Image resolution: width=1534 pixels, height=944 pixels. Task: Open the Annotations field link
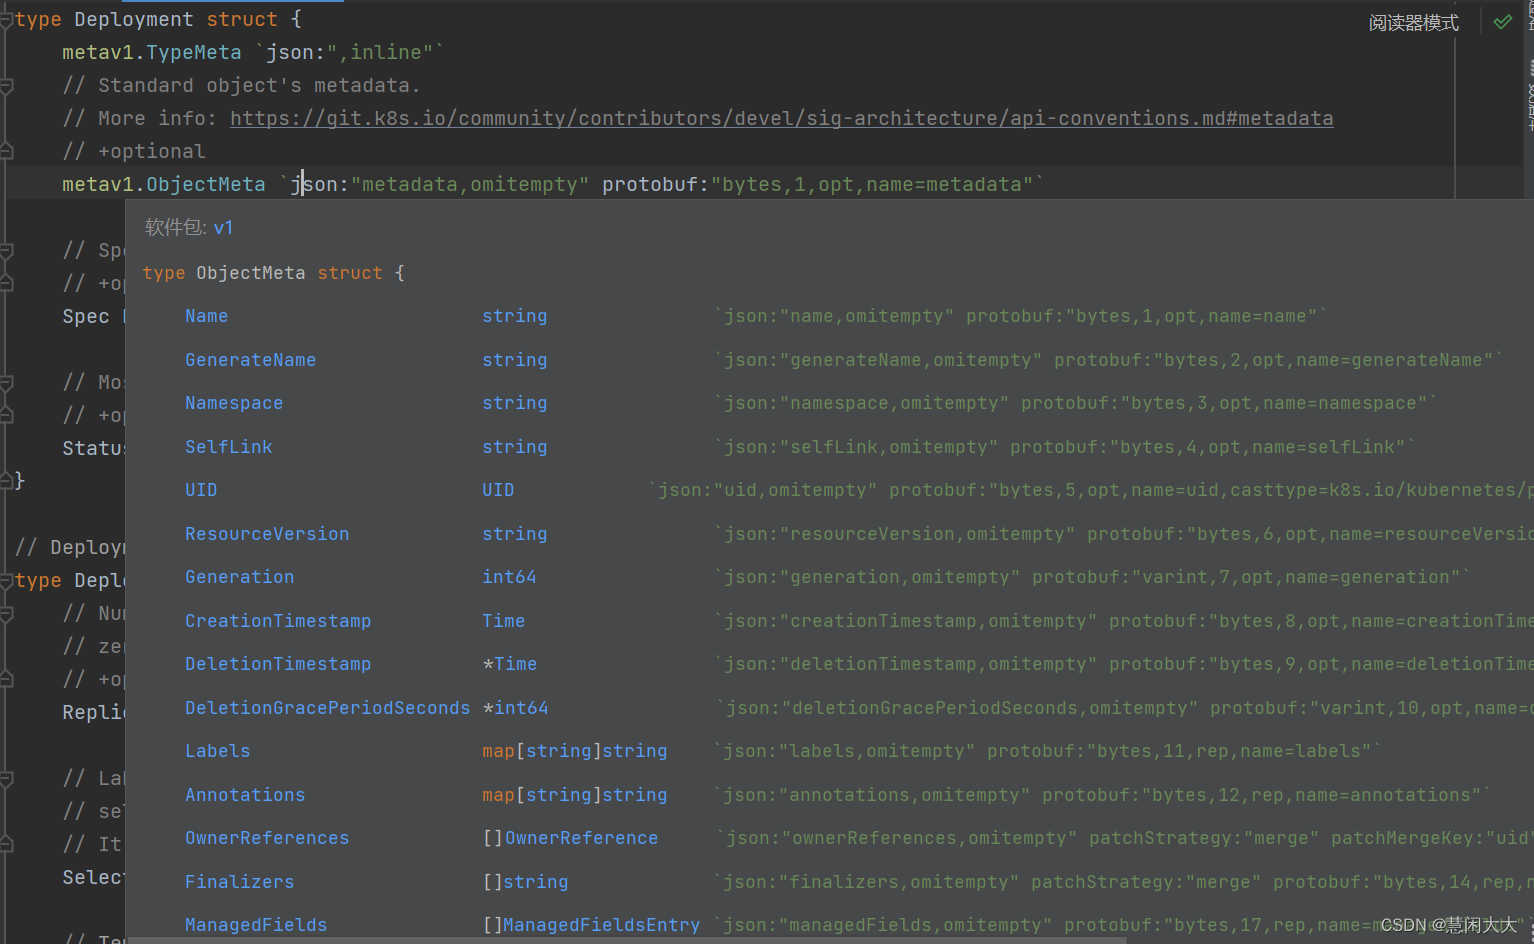click(x=245, y=795)
